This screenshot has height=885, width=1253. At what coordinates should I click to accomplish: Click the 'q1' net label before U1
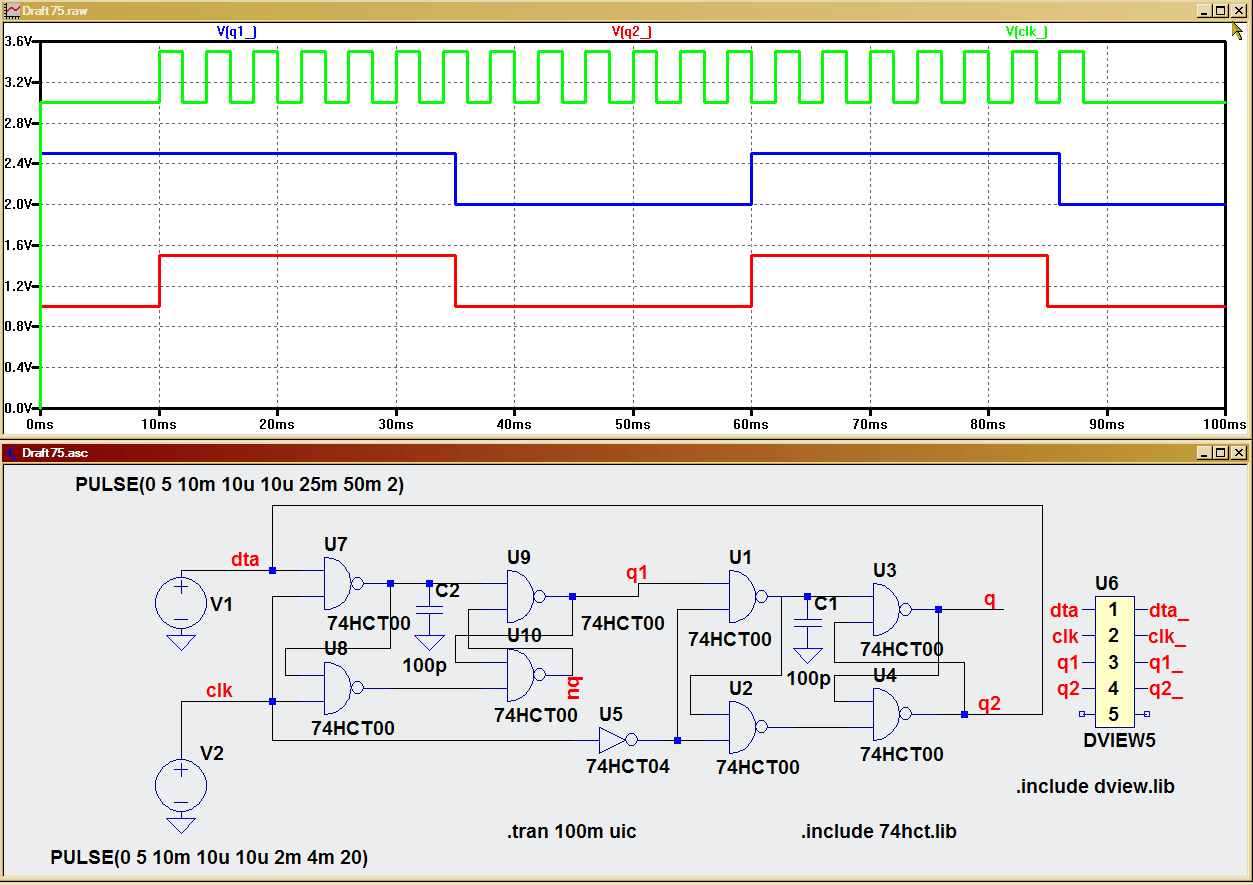(x=637, y=573)
